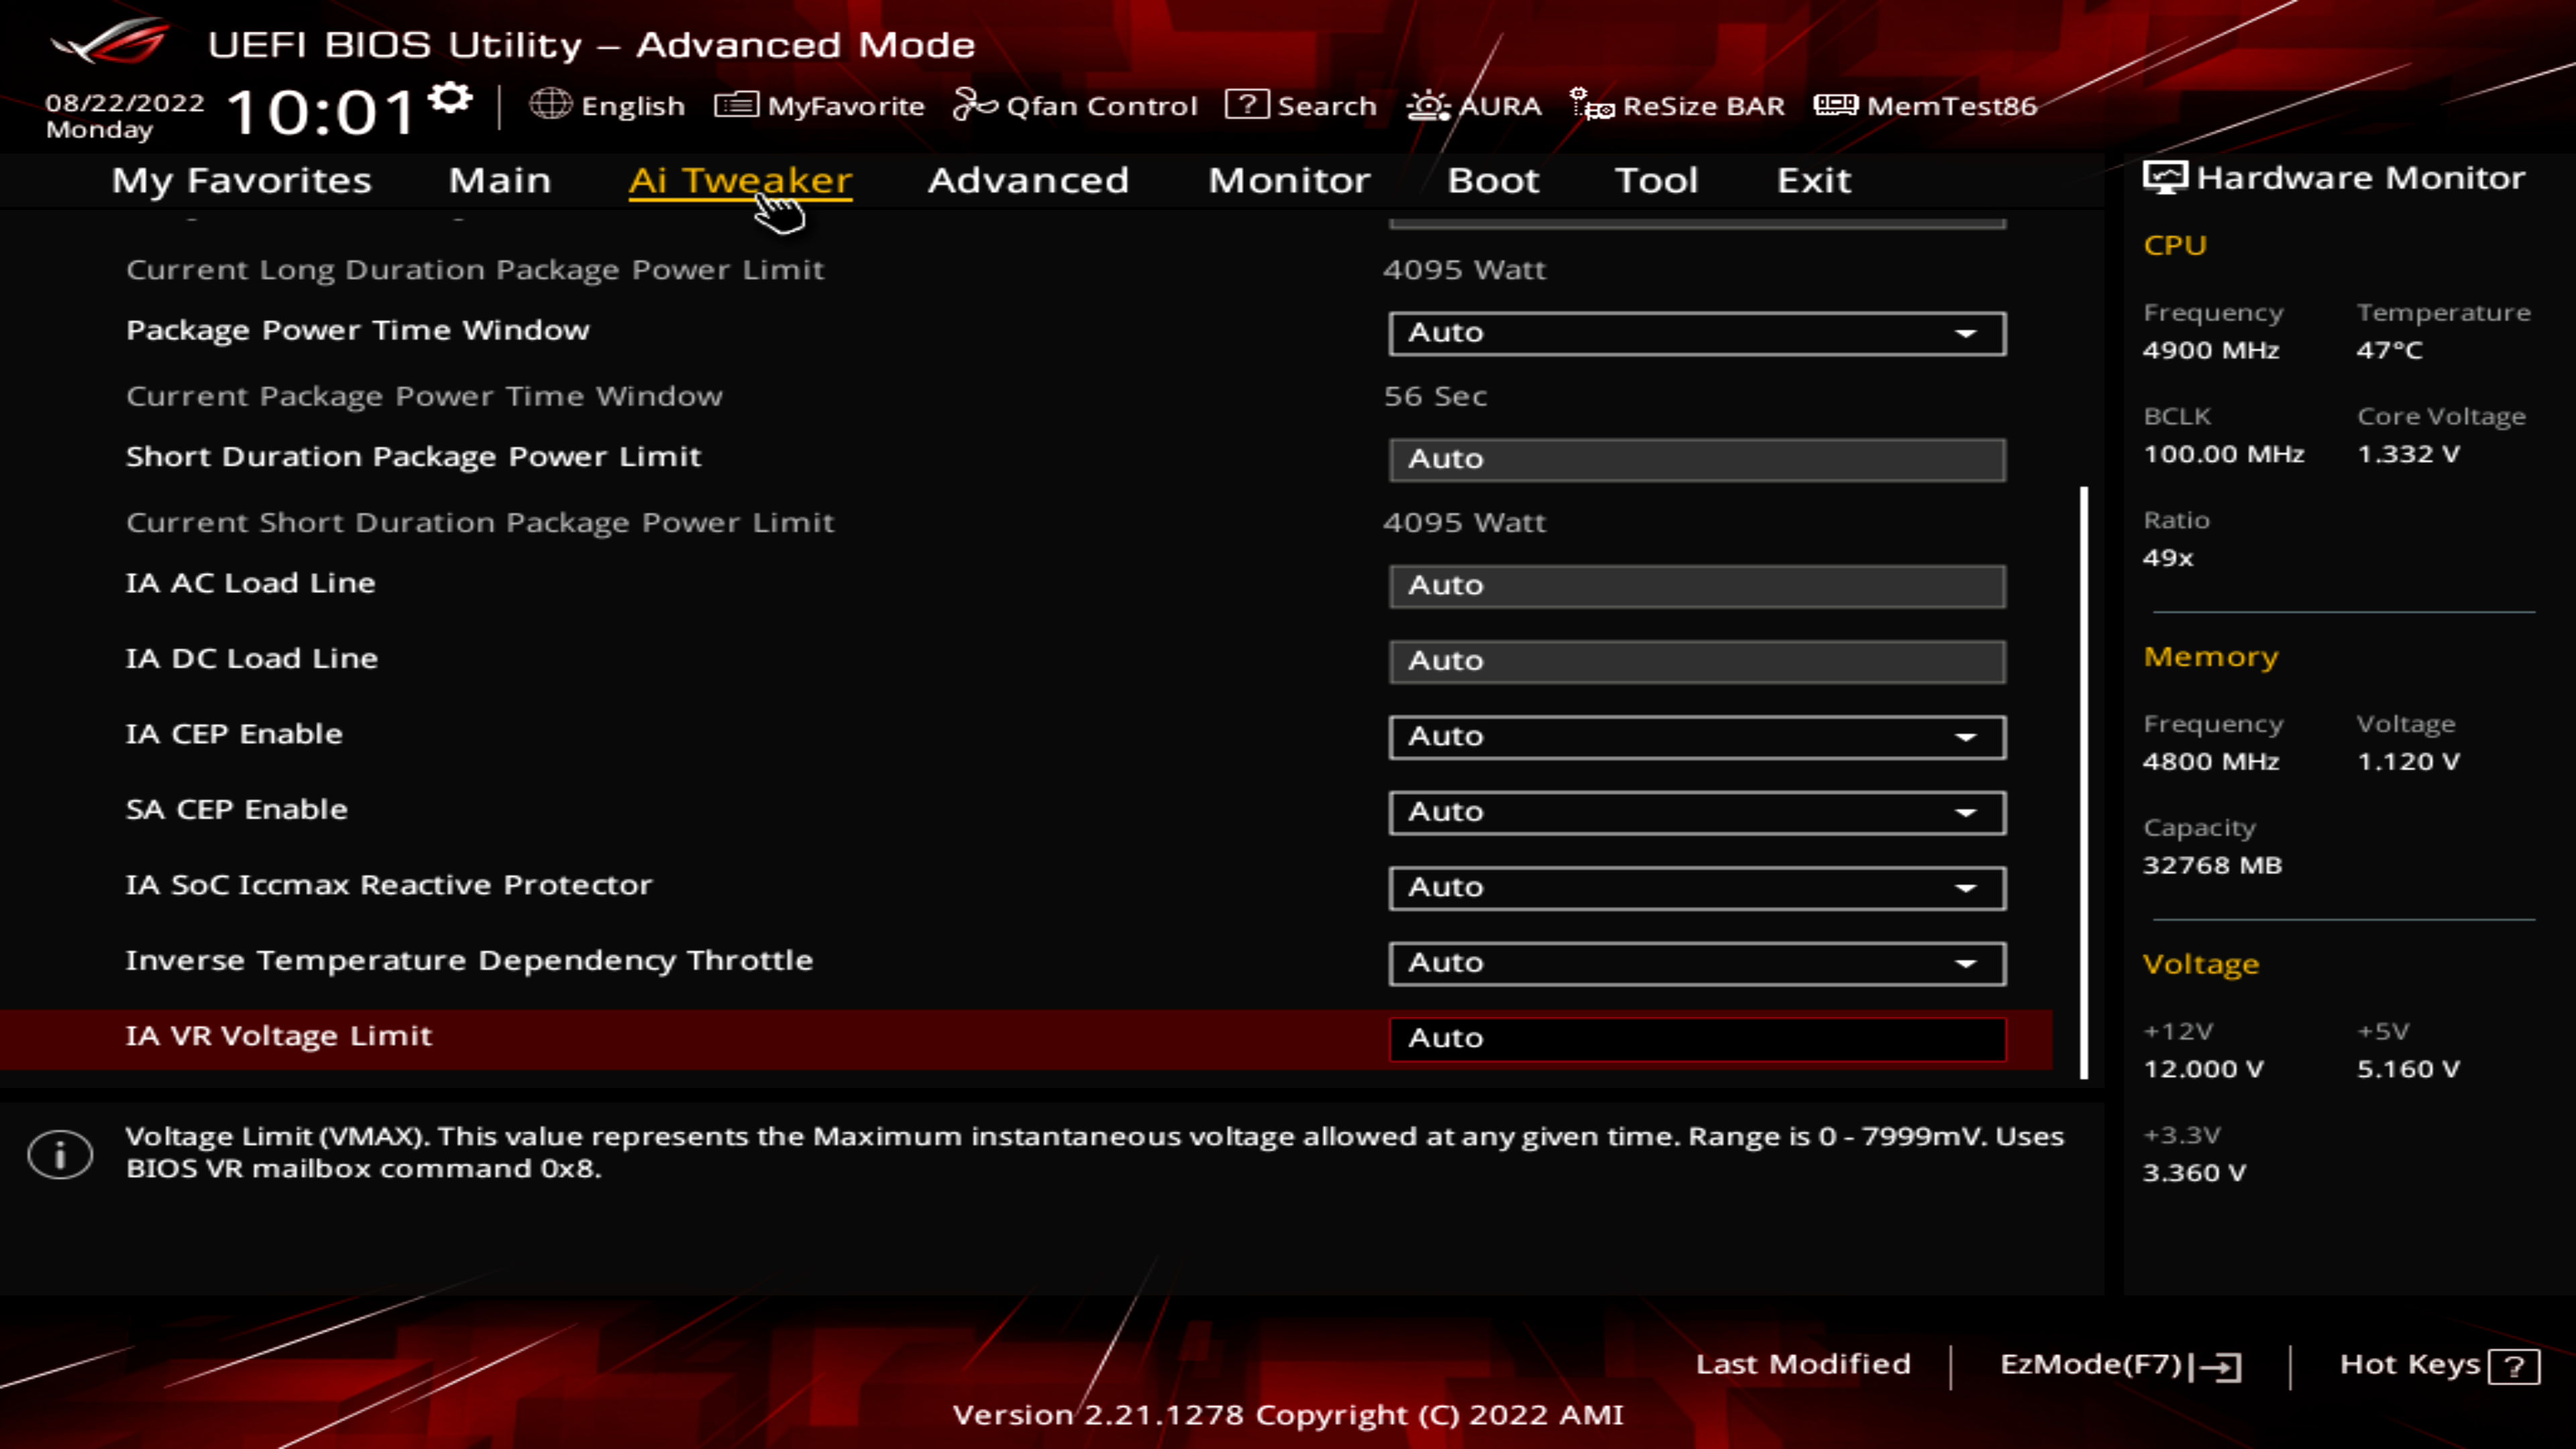The image size is (2576, 1449).
Task: Expand SA CEP Enable dropdown
Action: [1696, 812]
